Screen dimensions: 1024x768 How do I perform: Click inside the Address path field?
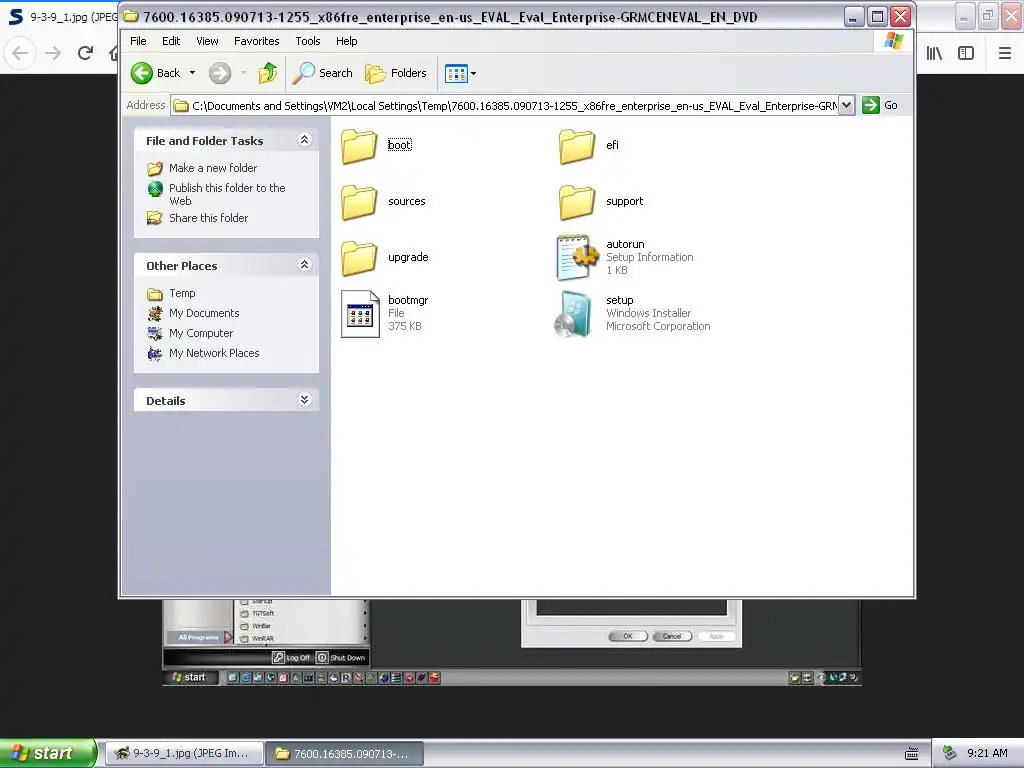point(504,106)
